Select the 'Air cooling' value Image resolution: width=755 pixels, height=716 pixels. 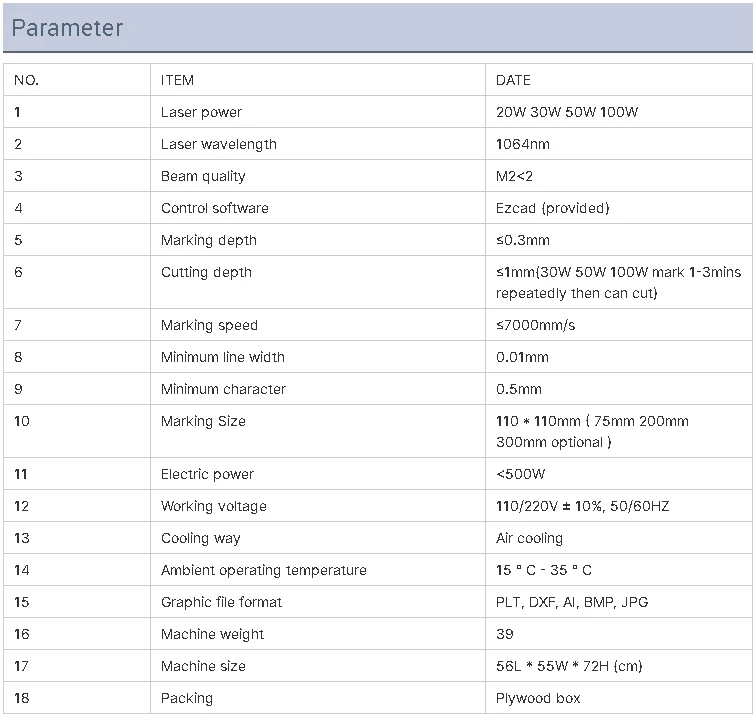coord(529,538)
